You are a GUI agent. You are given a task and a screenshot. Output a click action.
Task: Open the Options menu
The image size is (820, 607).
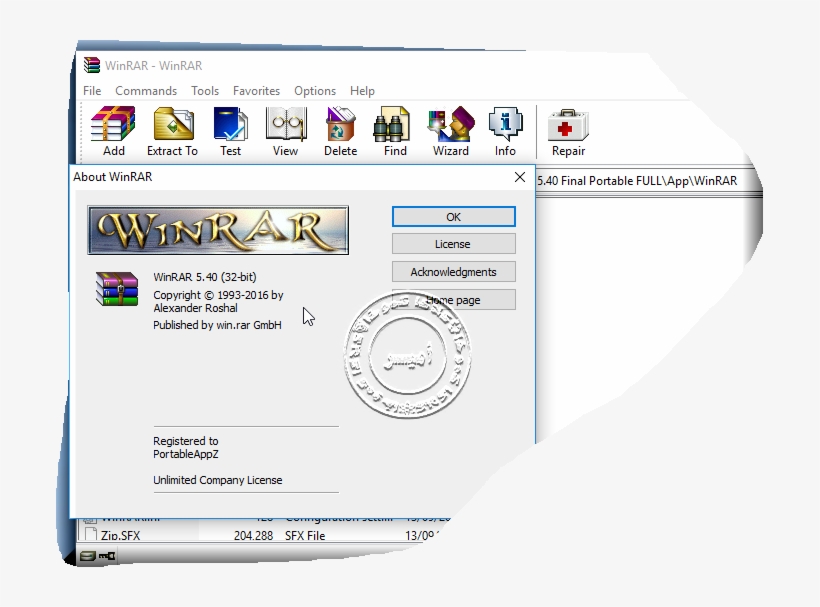[x=315, y=91]
